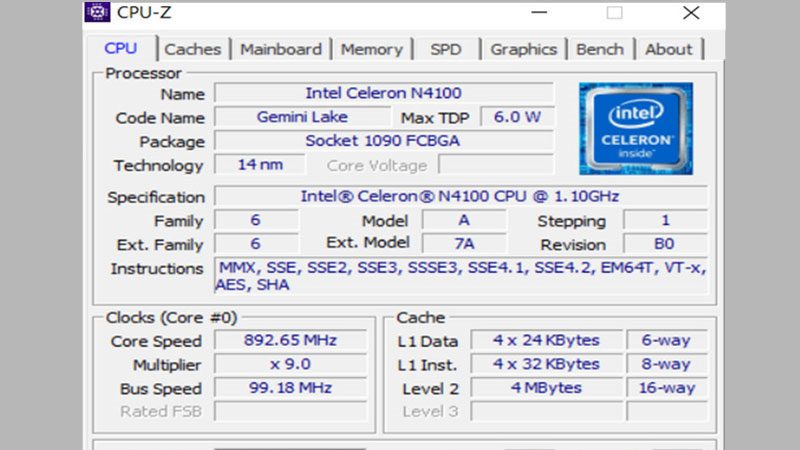
Task: Click the L1 Data cache size field
Action: [x=545, y=340]
